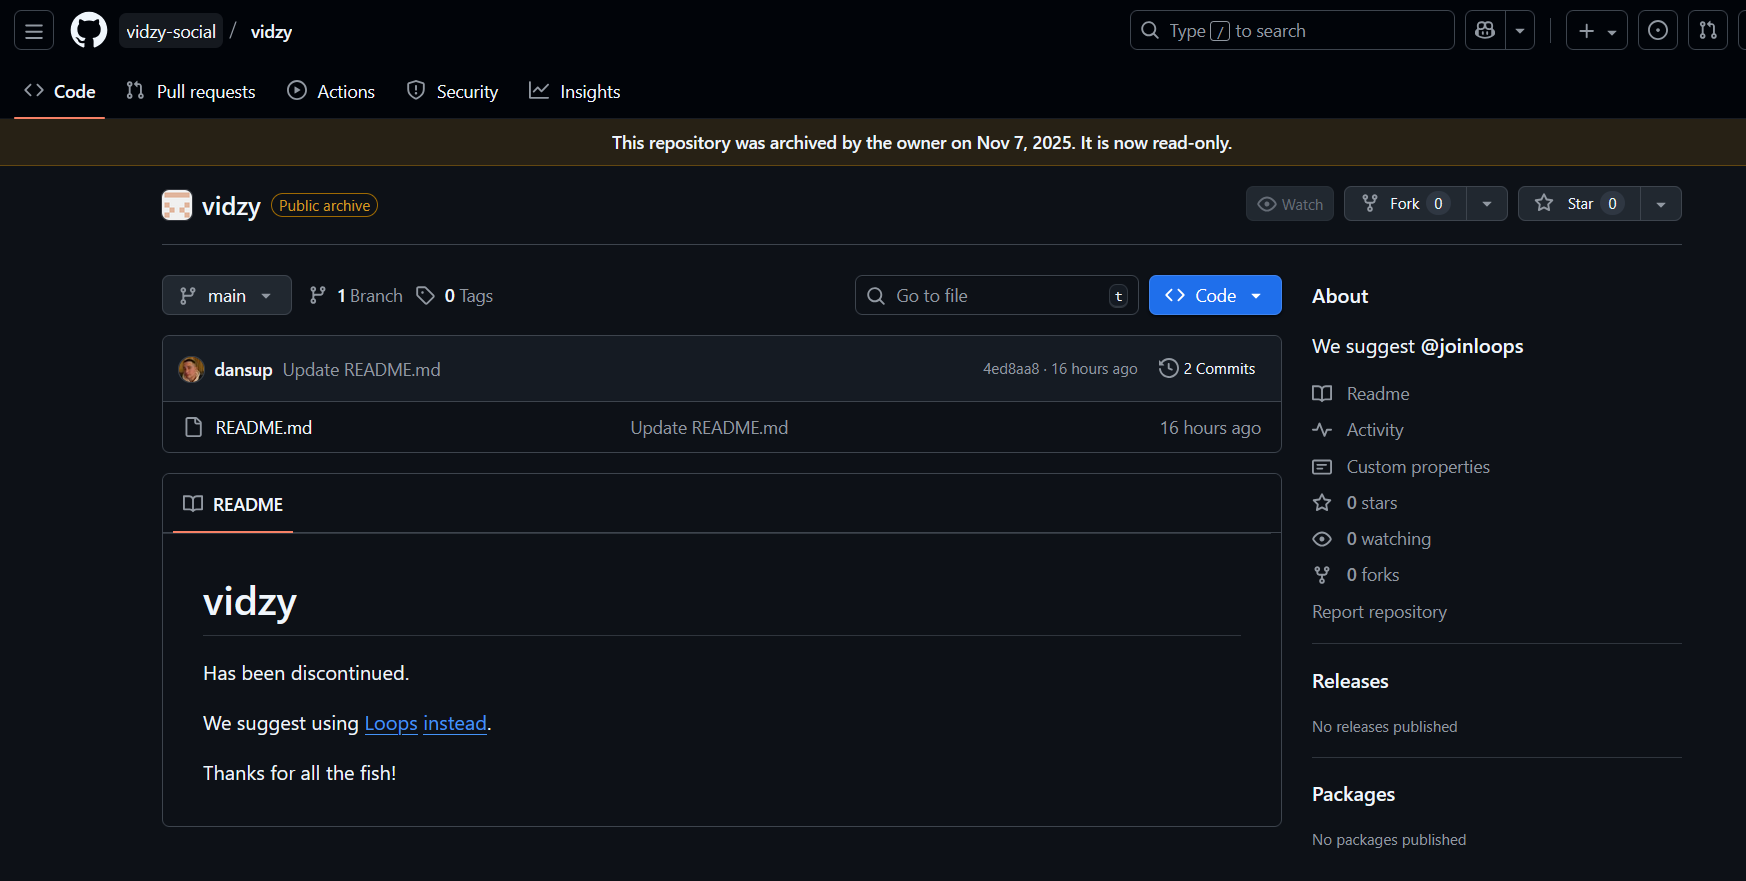Switch to the Actions tab
1746x881 pixels.
click(331, 92)
